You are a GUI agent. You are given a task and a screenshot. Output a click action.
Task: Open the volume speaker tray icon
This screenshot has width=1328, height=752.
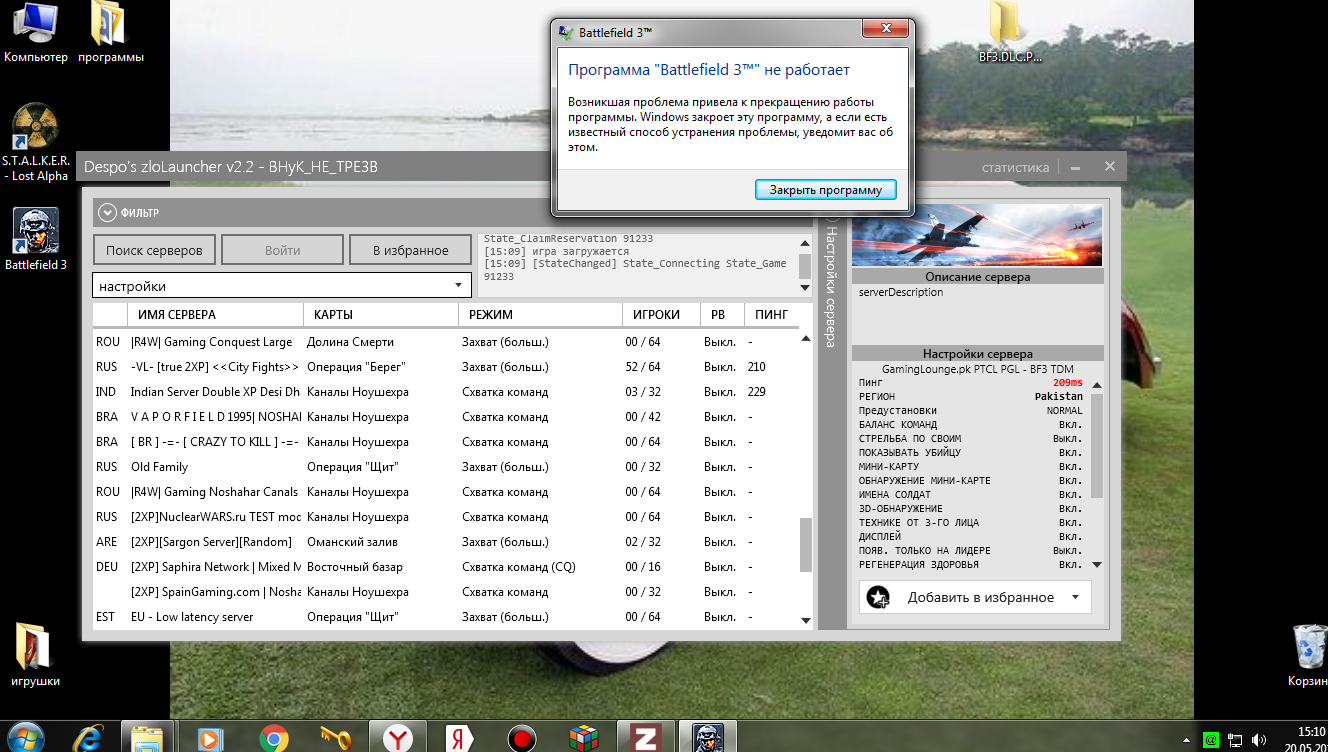1258,740
